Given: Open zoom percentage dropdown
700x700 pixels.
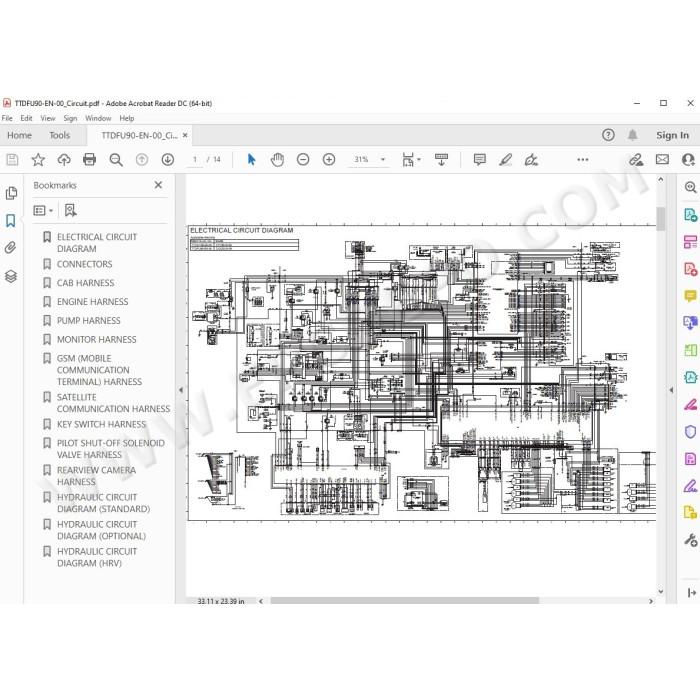Looking at the screenshot, I should pyautogui.click(x=383, y=159).
